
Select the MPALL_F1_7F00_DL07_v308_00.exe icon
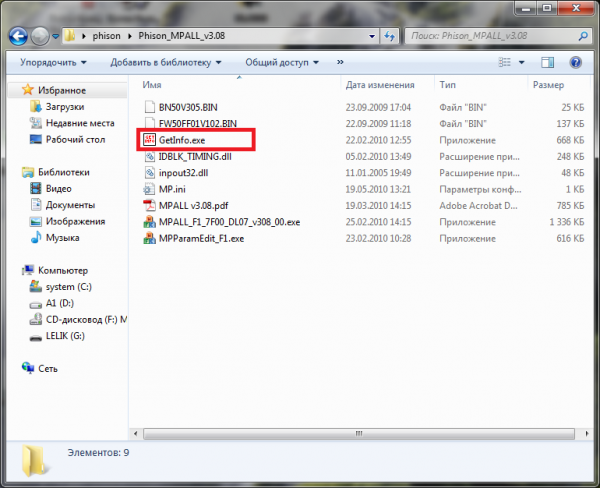[x=149, y=222]
